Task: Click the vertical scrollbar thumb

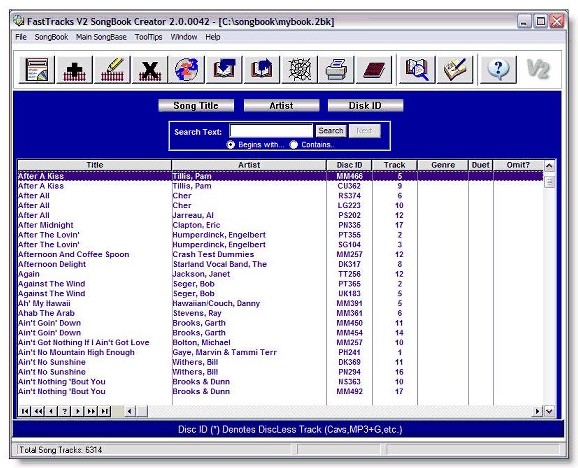Action: click(x=549, y=182)
